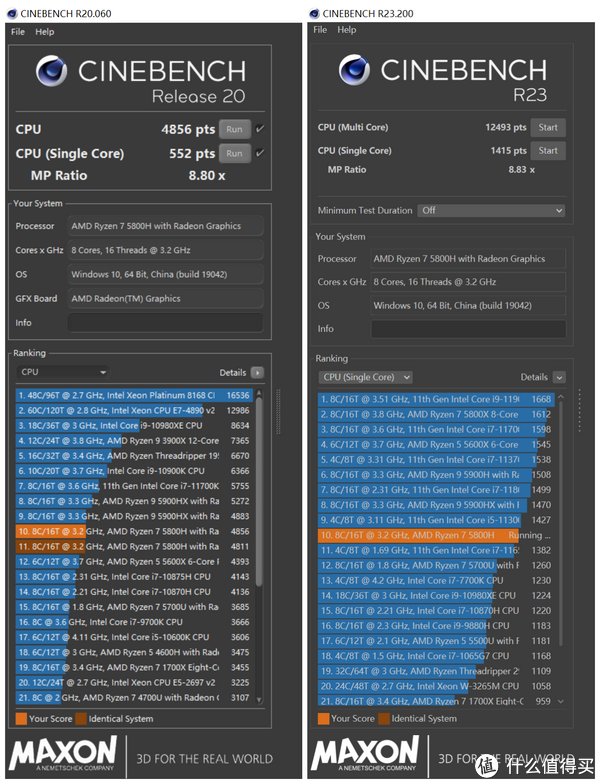Click the orange Your Score swatch in R23
Viewport: 600px width, 784px height.
[x=324, y=718]
